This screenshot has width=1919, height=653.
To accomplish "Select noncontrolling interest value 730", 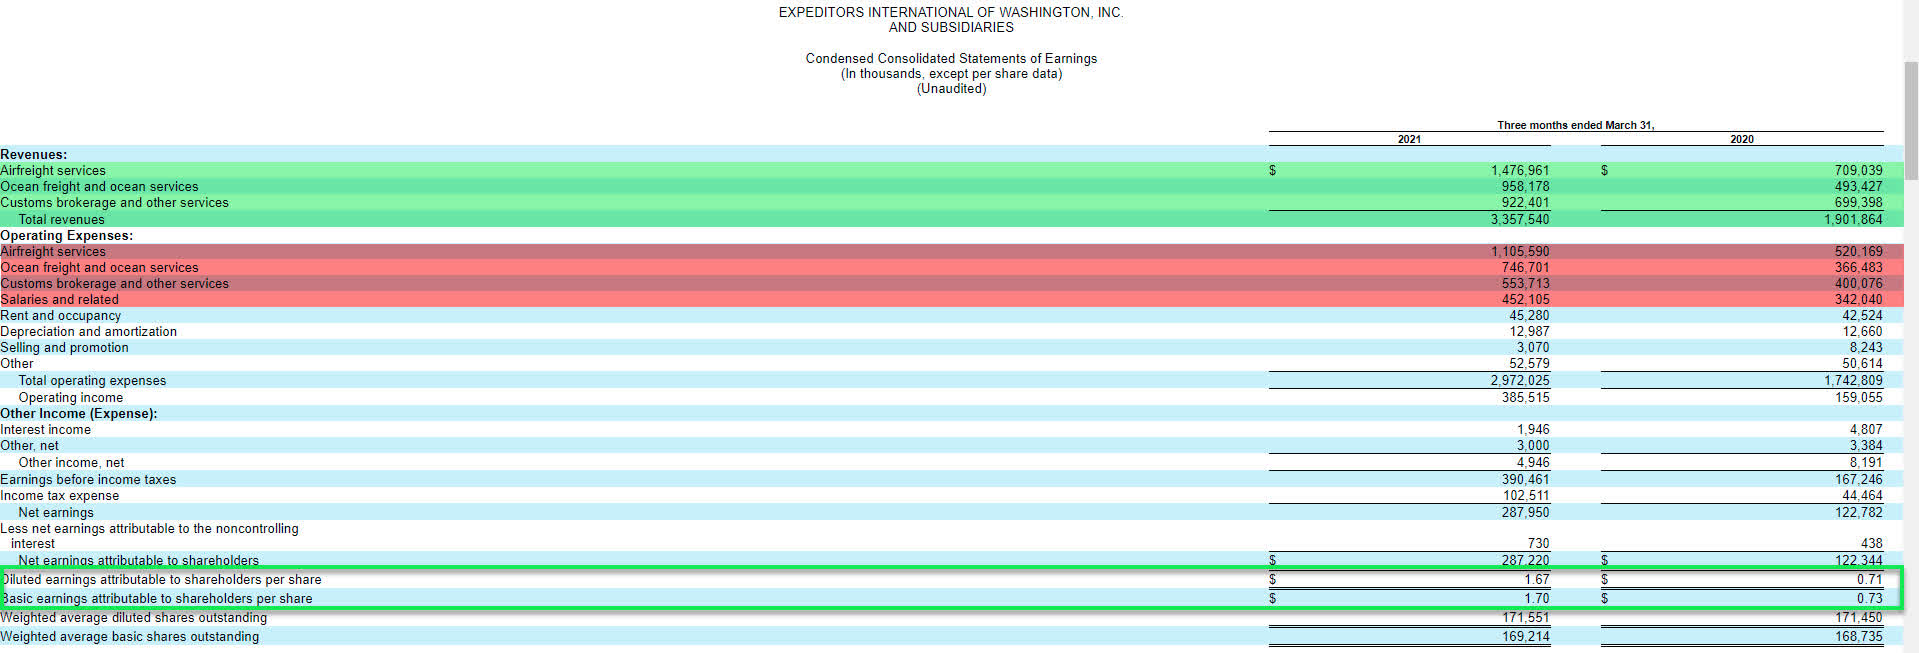I will [x=1538, y=544].
